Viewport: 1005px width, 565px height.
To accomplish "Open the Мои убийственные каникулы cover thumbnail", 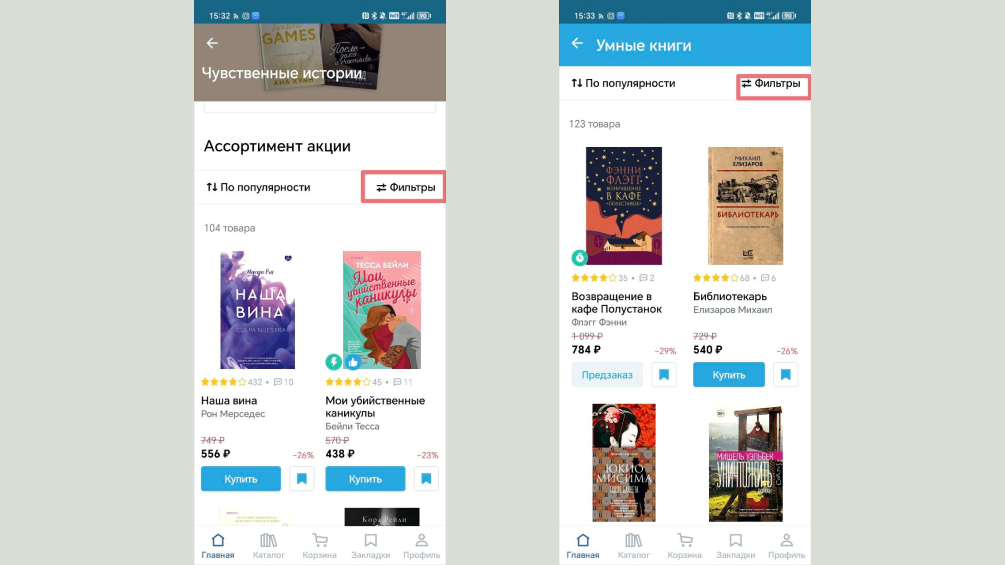I will 382,310.
